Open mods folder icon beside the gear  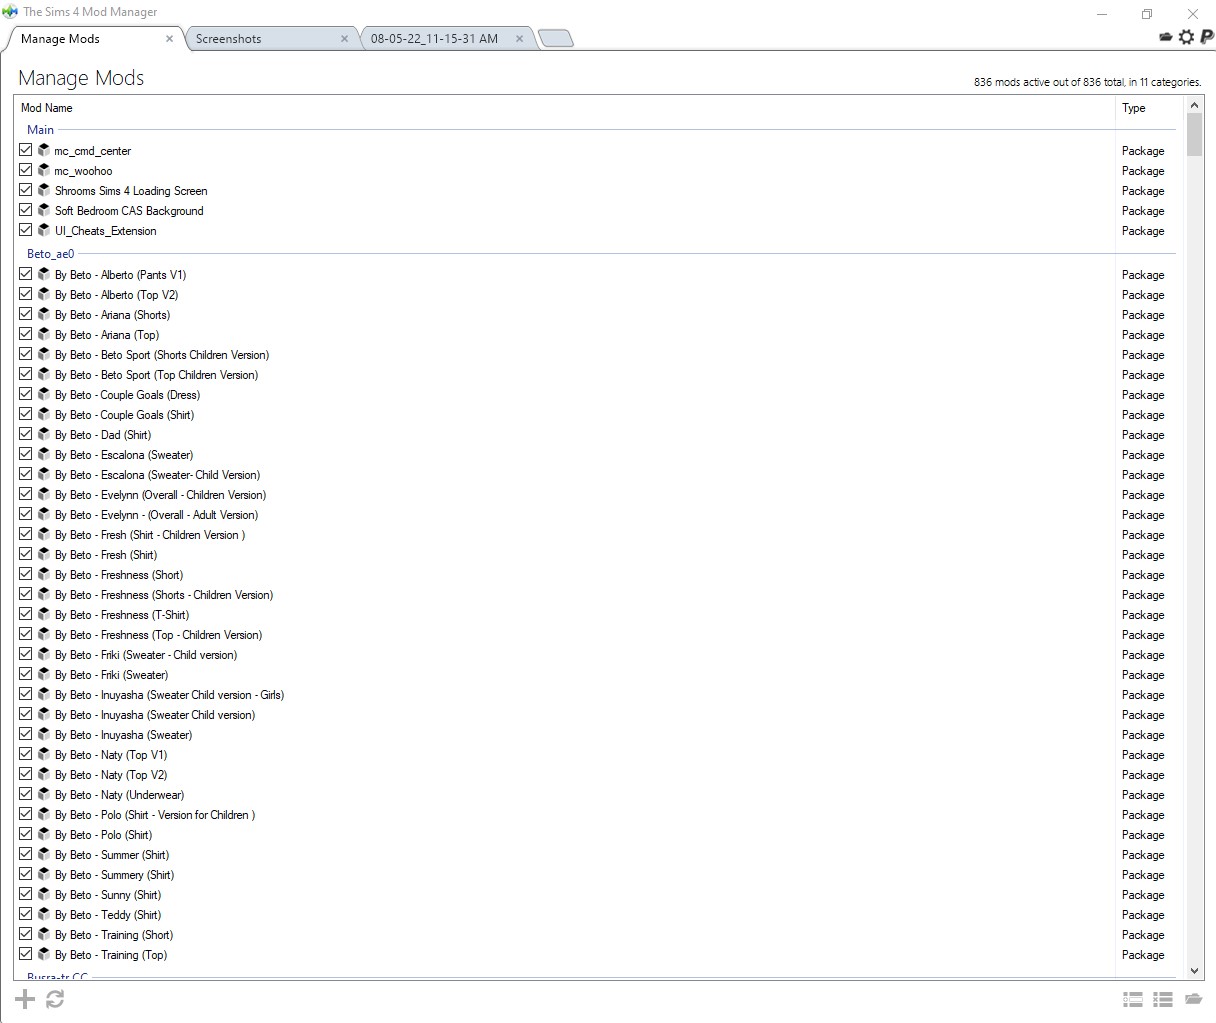coord(1166,37)
